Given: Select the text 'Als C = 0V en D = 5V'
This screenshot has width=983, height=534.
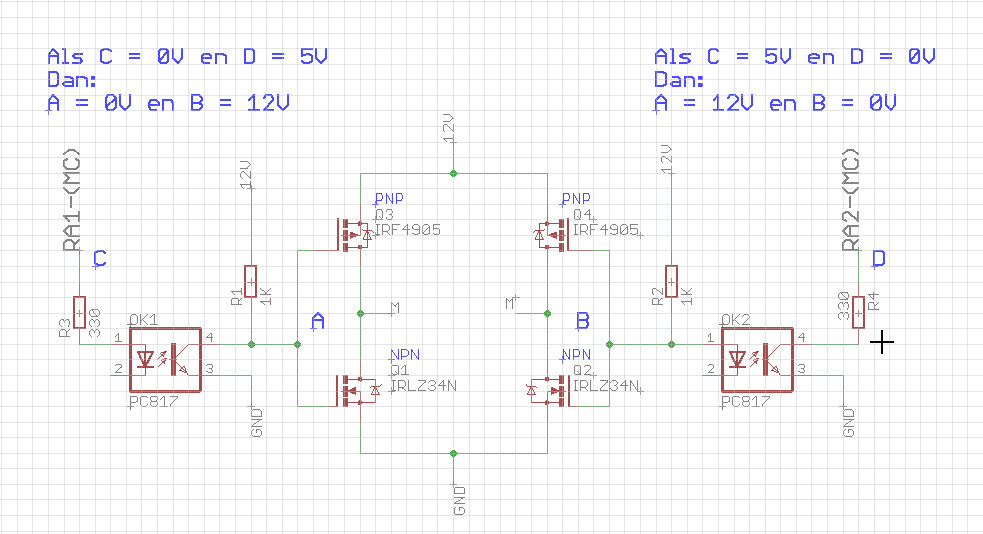Looking at the screenshot, I should [x=187, y=56].
